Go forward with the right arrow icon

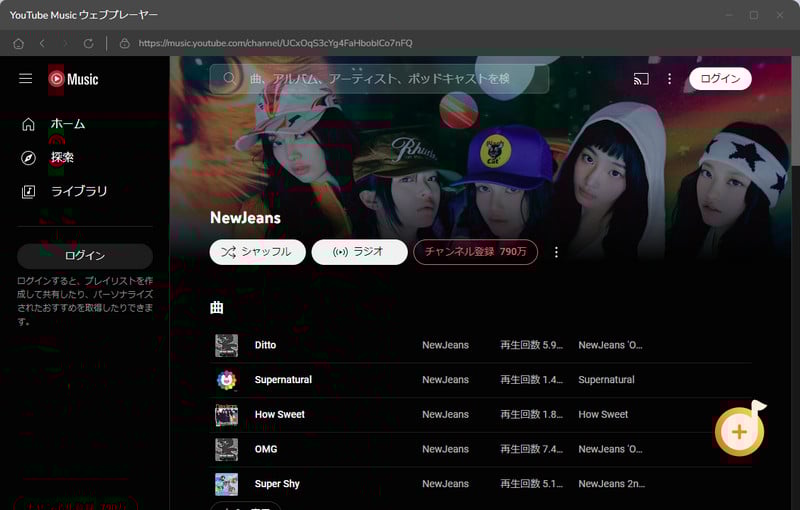(x=65, y=43)
